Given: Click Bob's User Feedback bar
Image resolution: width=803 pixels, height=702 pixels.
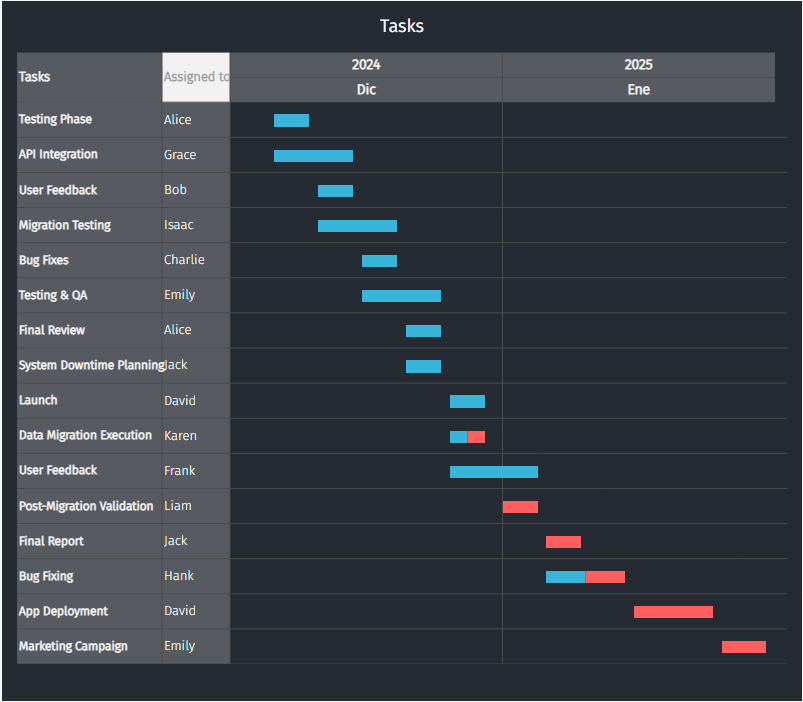Looking at the screenshot, I should [335, 191].
